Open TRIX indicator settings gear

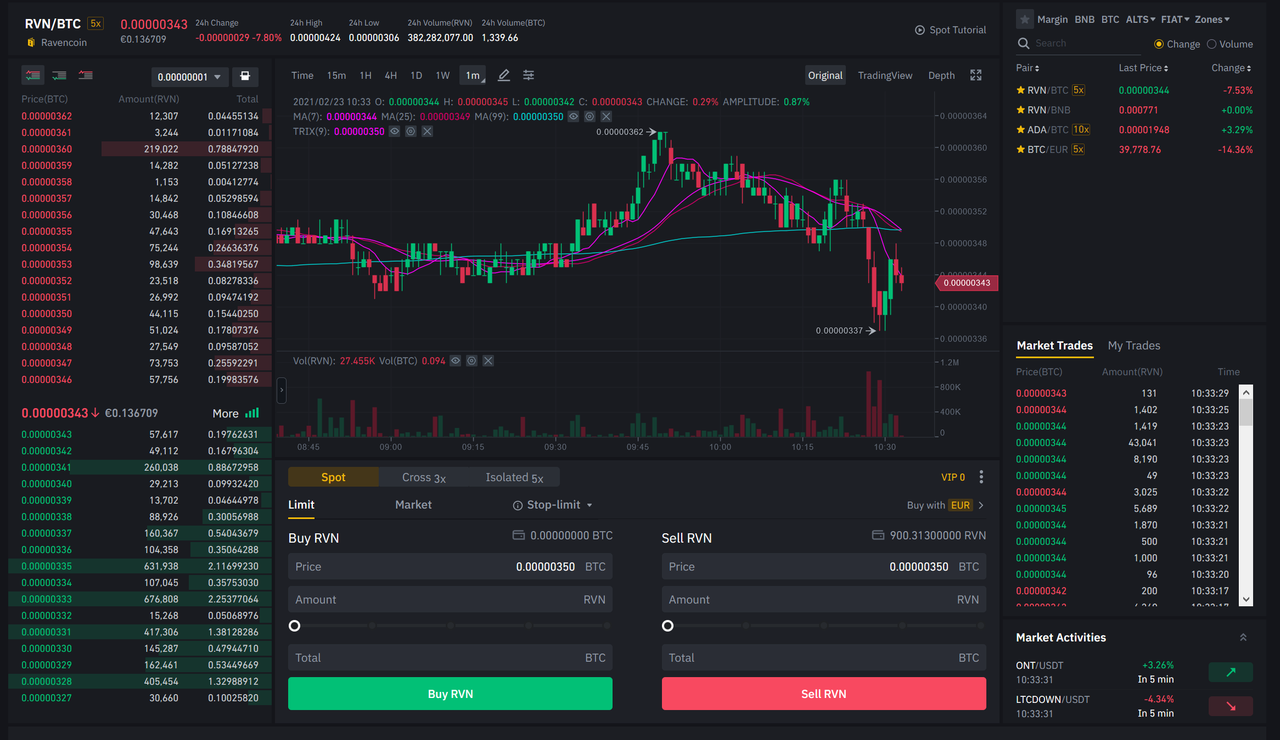pyautogui.click(x=411, y=132)
